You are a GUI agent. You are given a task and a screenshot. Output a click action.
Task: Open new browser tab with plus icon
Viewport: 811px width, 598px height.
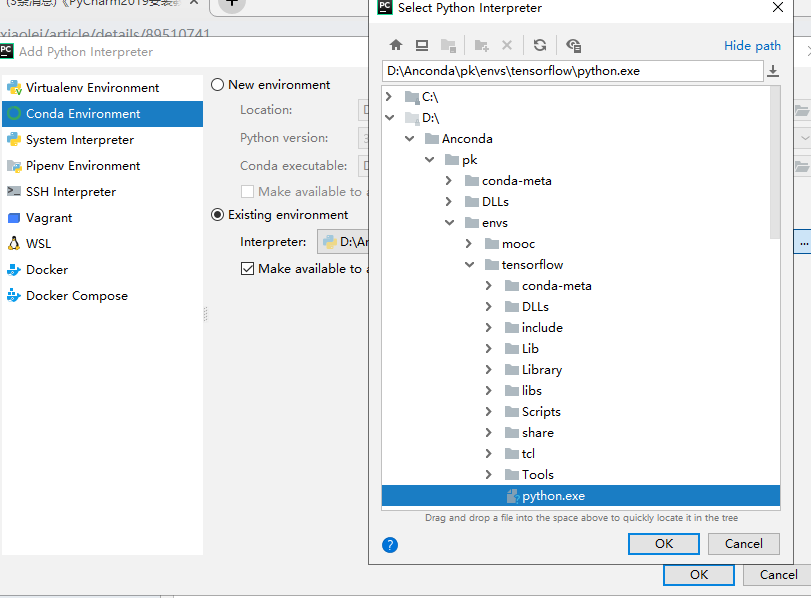pos(232,4)
